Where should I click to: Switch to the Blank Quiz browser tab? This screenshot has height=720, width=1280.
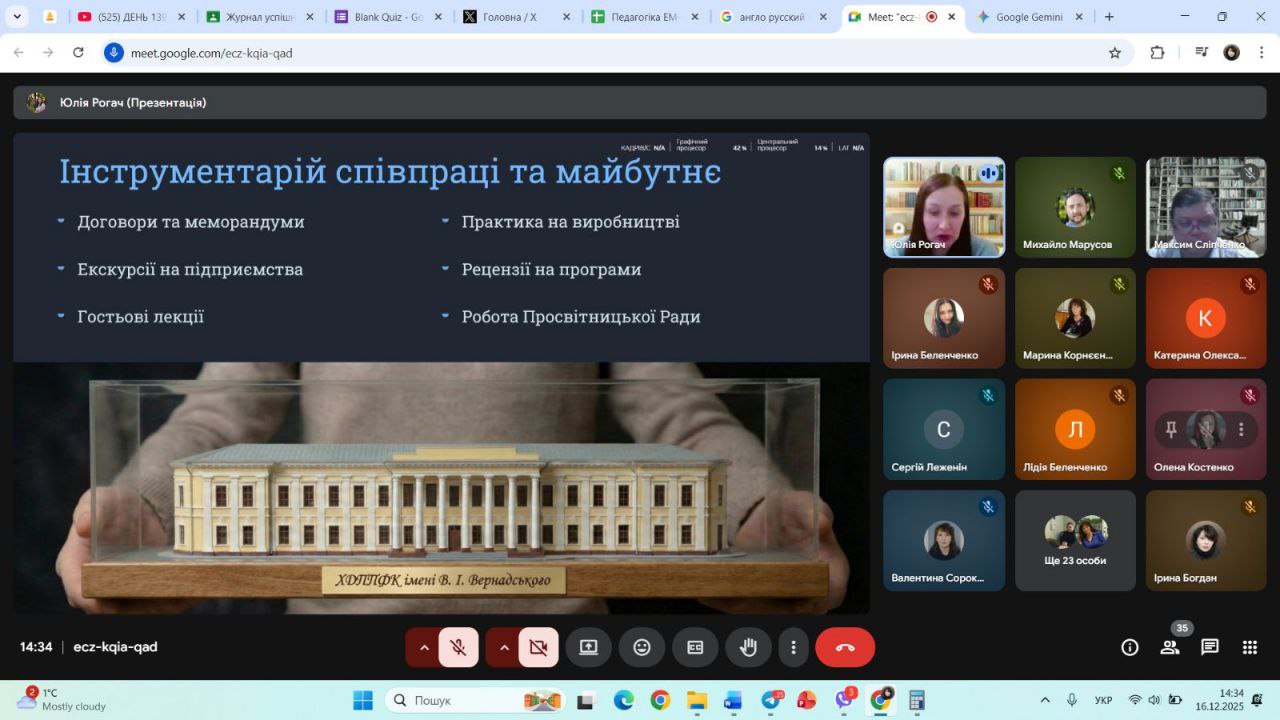point(387,17)
